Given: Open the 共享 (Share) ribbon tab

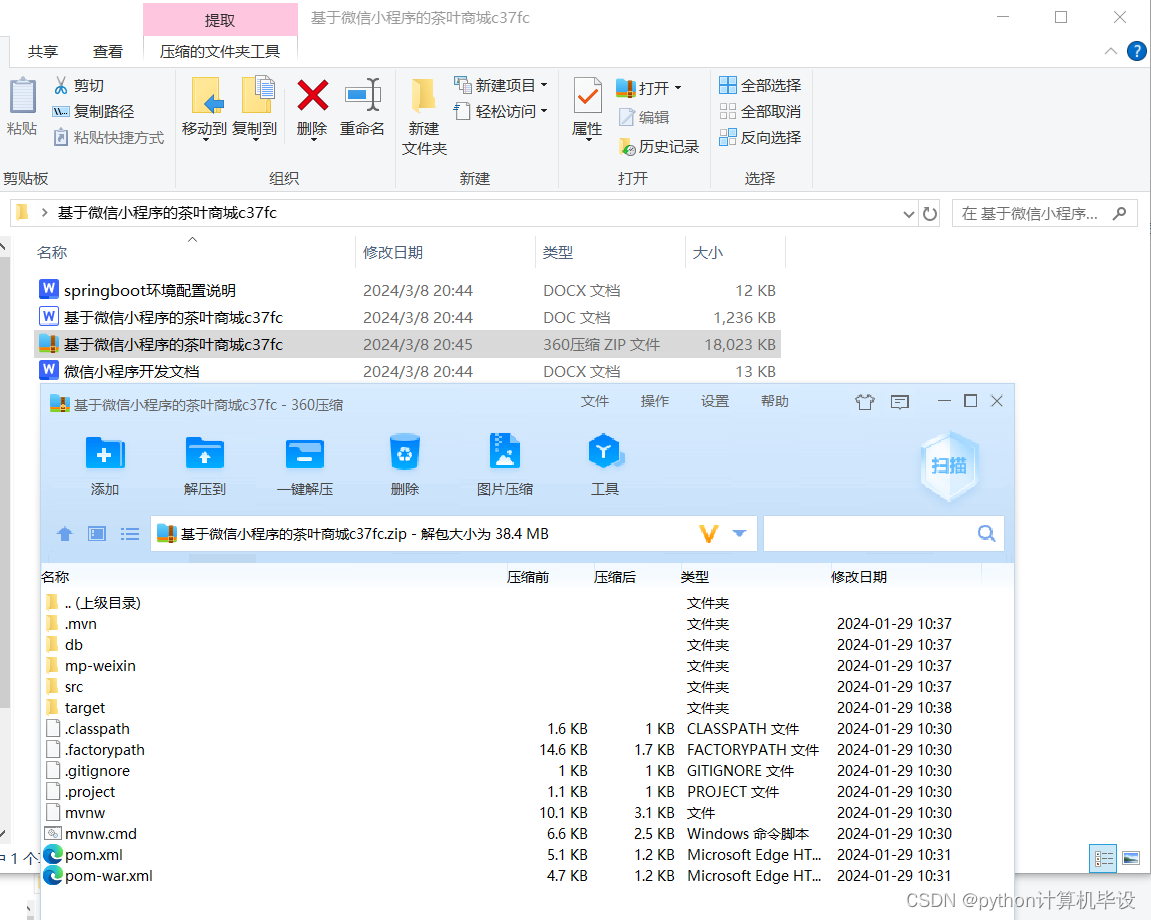Looking at the screenshot, I should coord(43,51).
